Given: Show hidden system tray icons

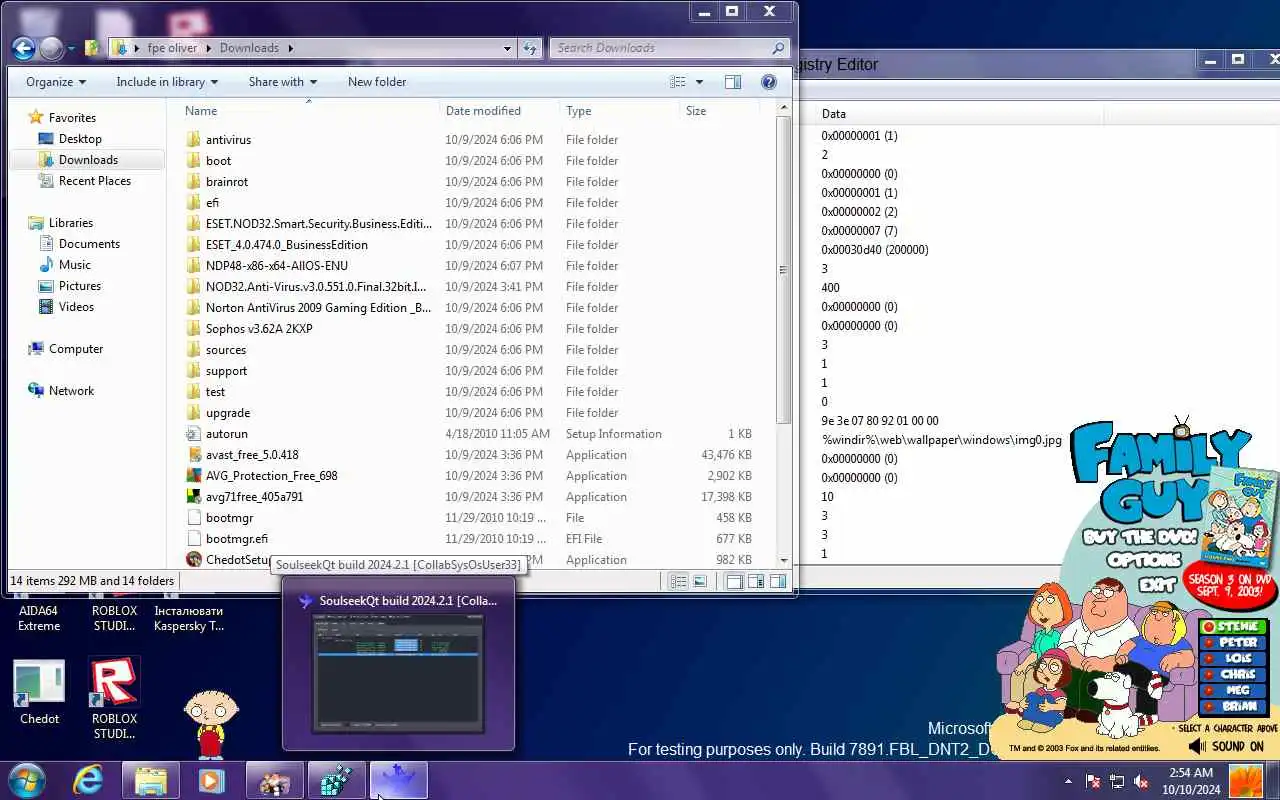Looking at the screenshot, I should point(1068,781).
